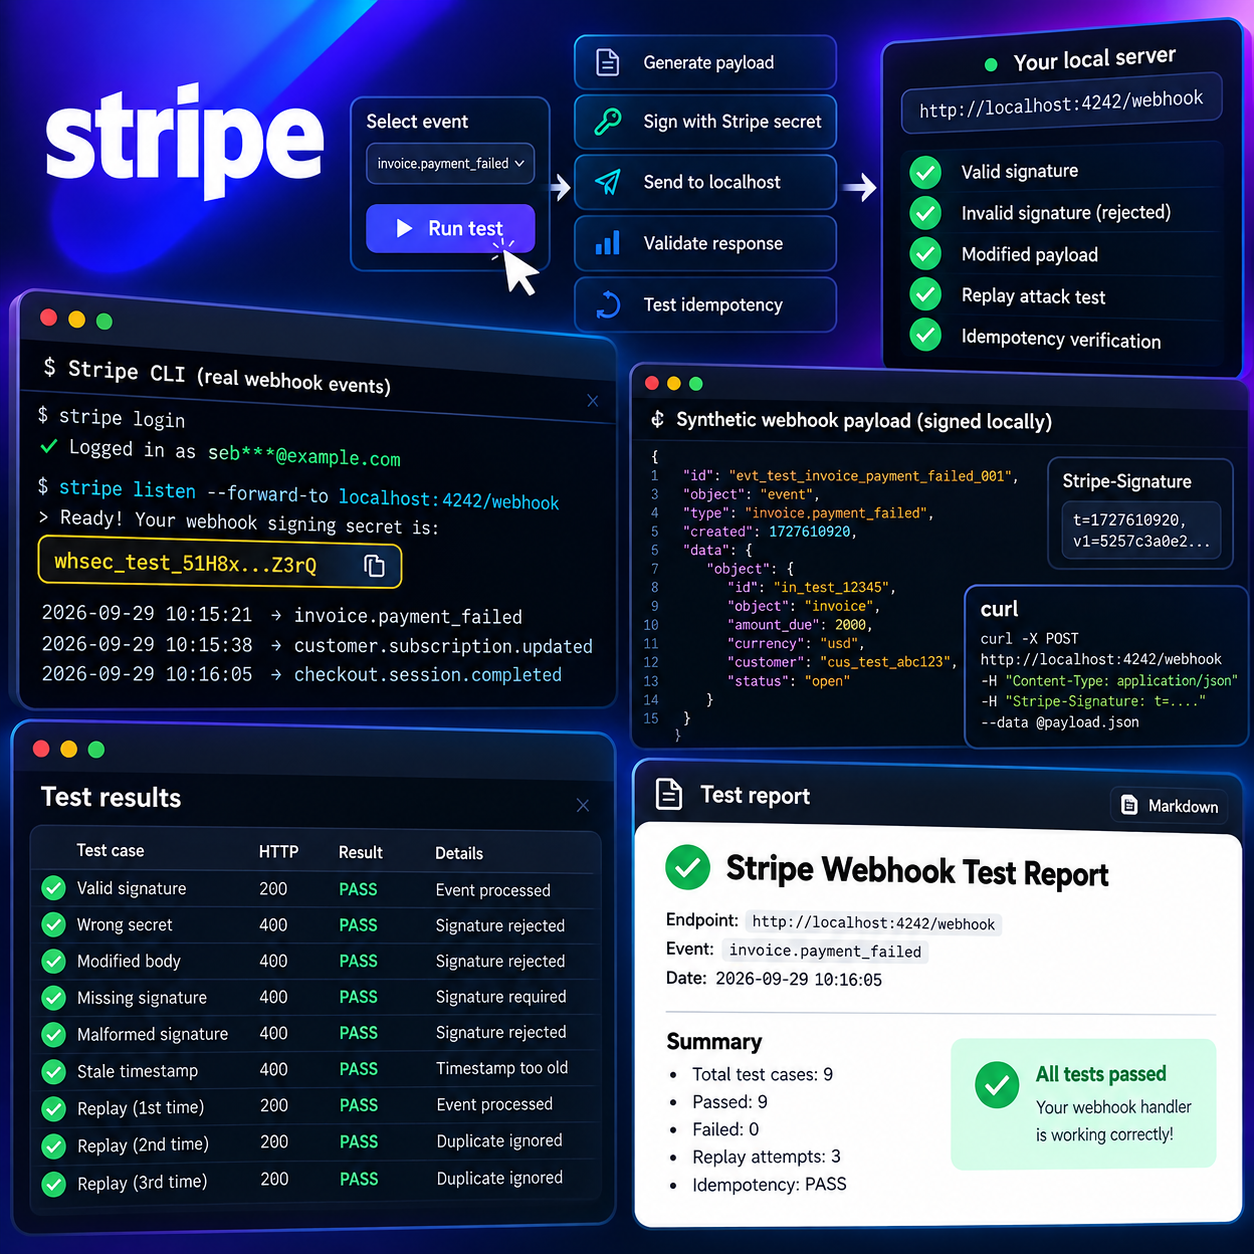
Task: Click the Run test button
Action: click(x=450, y=228)
